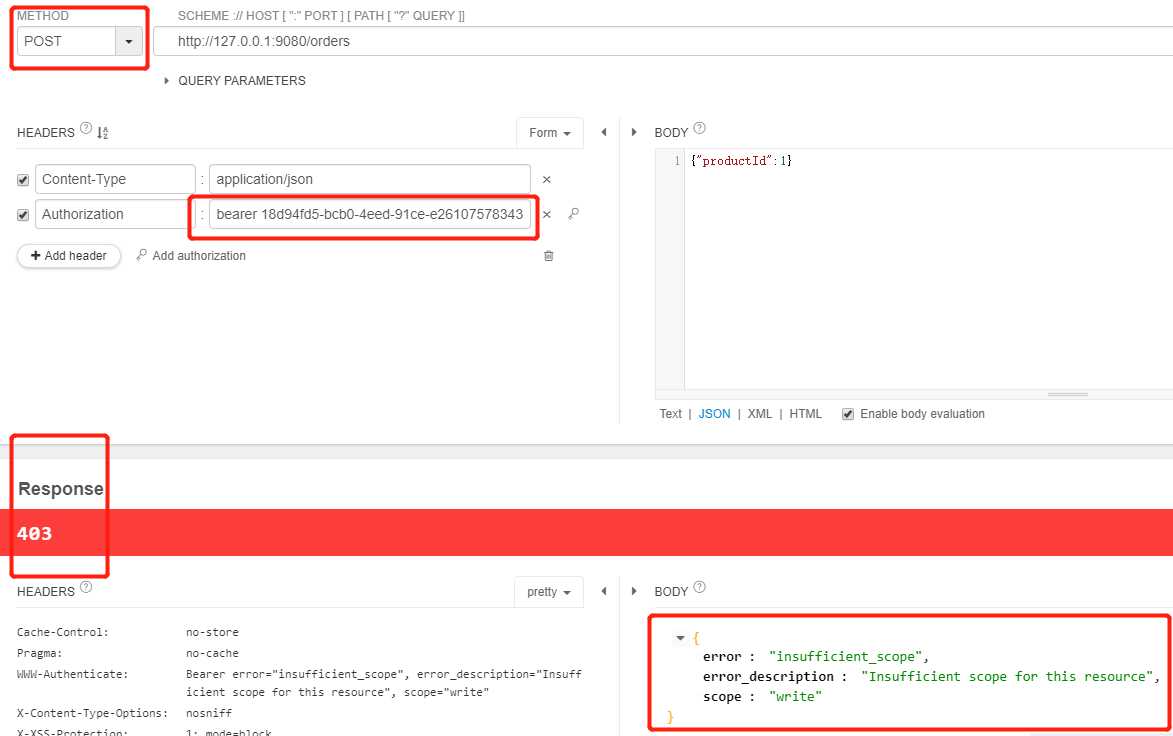Screen dimensions: 1173x736
Task: Expand request body panel with right arrow
Action: coord(634,132)
